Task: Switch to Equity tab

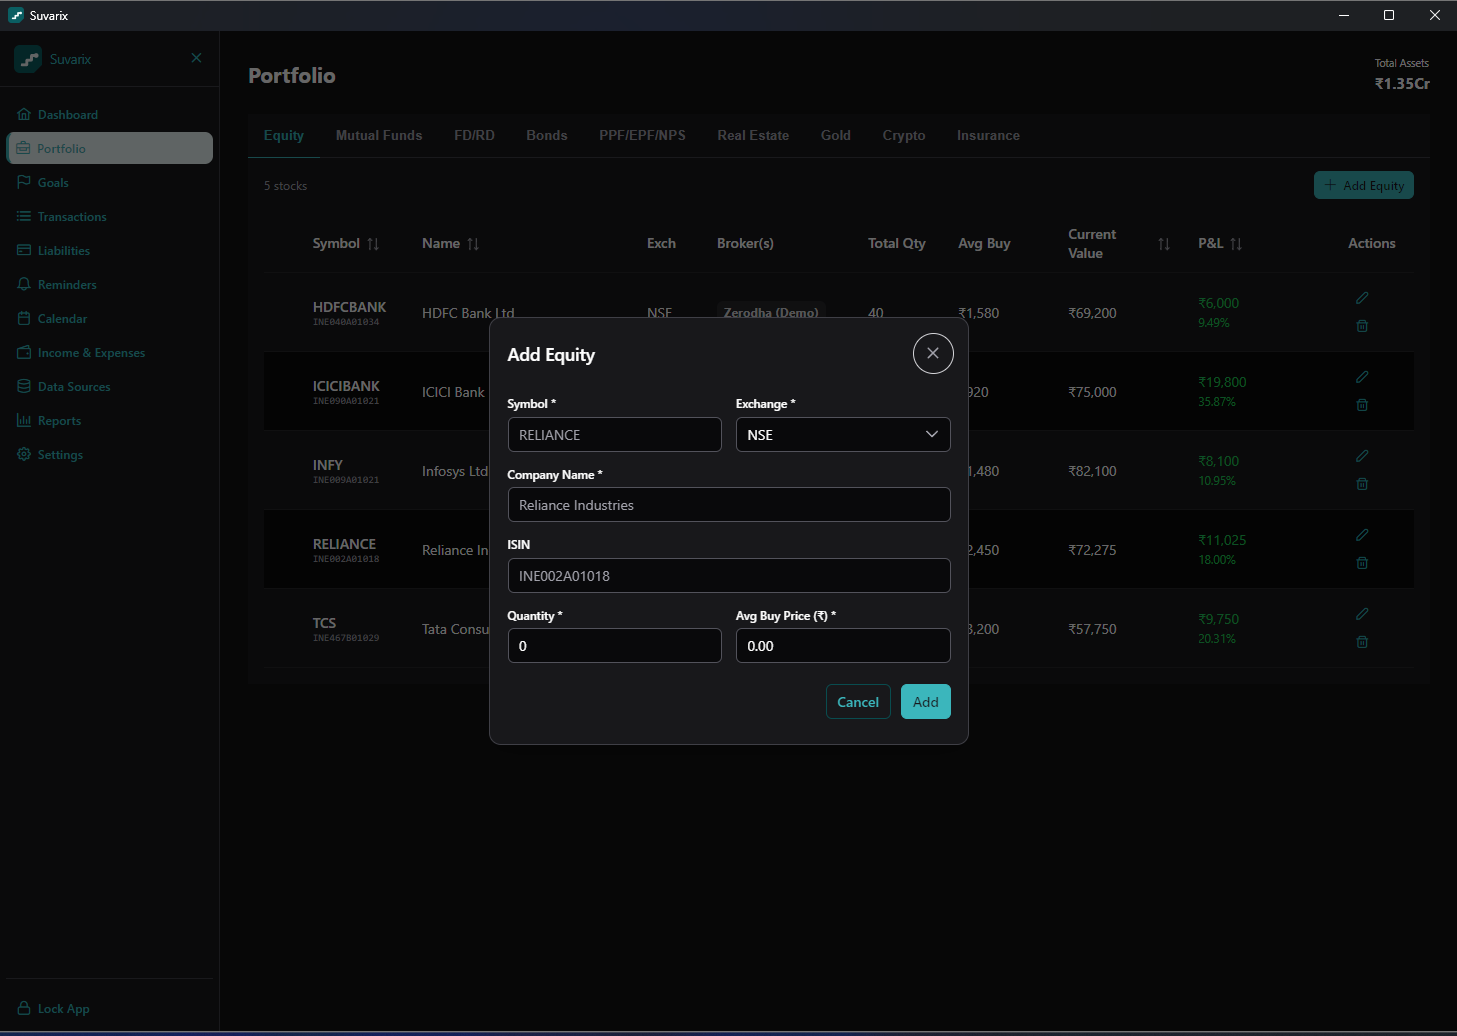Action: coord(284,135)
